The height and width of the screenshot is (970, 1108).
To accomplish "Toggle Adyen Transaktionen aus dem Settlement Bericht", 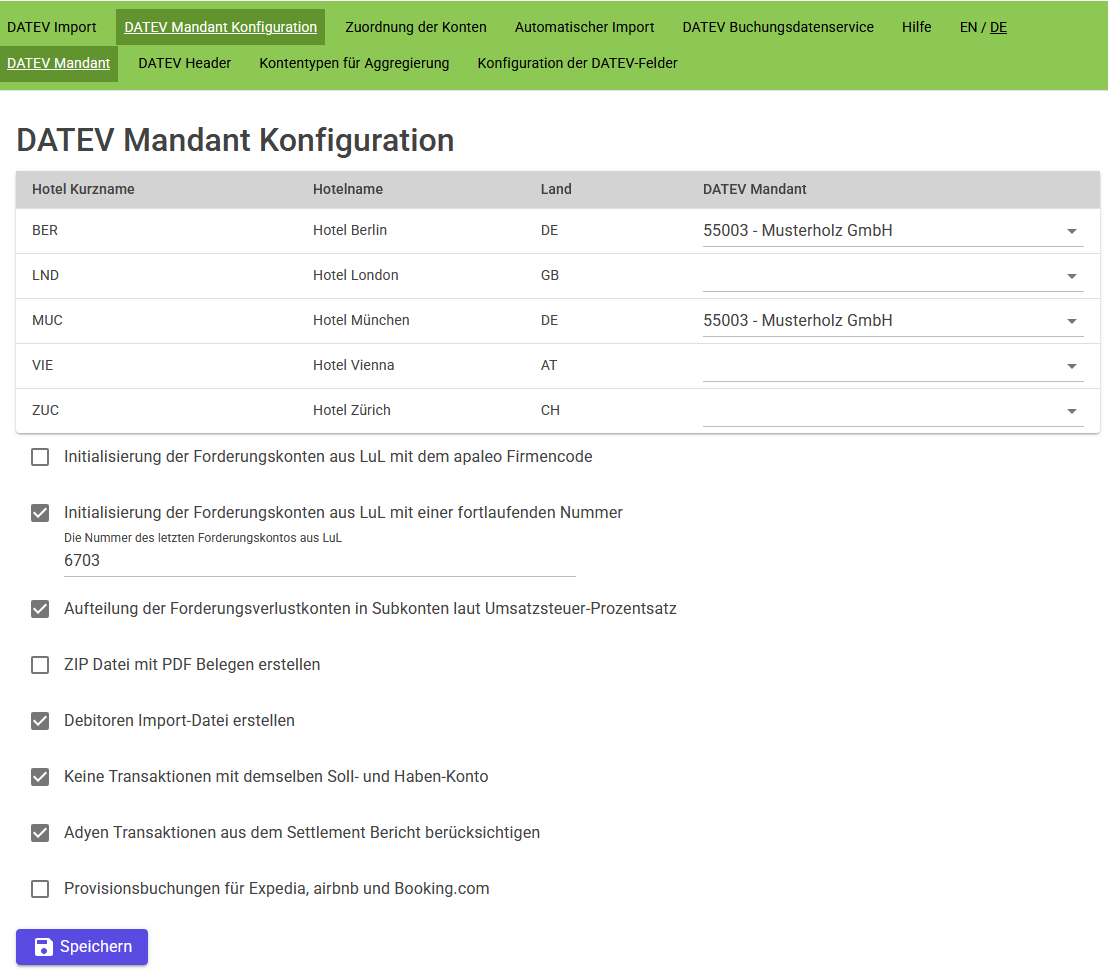I will tap(40, 833).
